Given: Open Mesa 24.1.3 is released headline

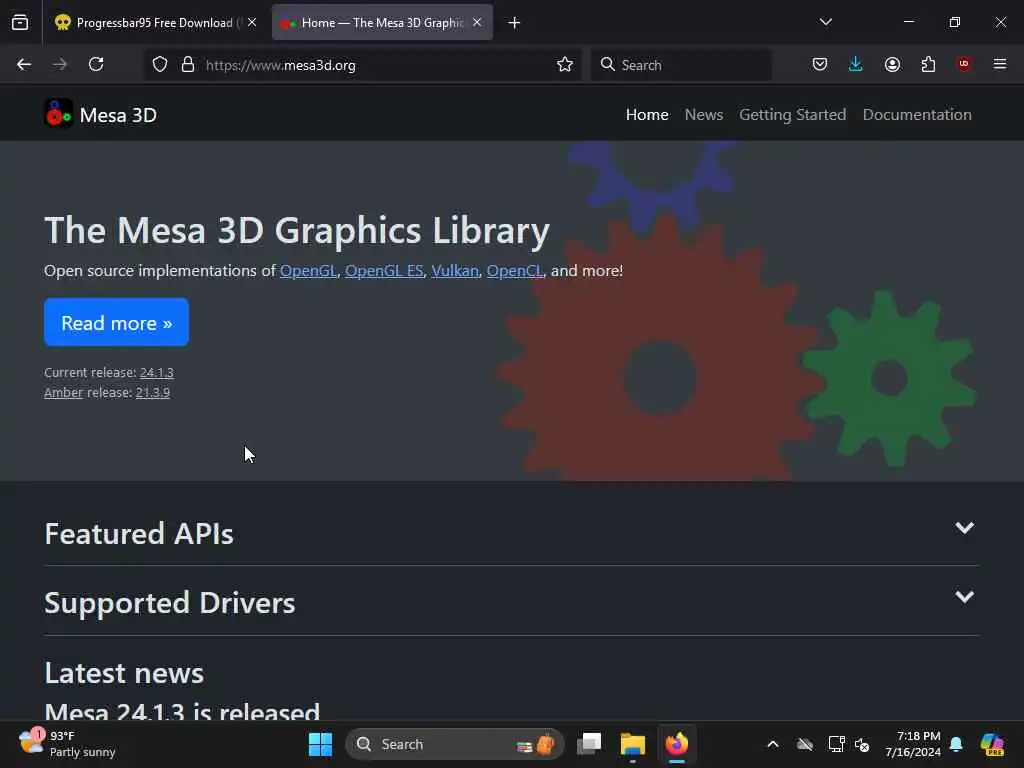Looking at the screenshot, I should pos(182,711).
